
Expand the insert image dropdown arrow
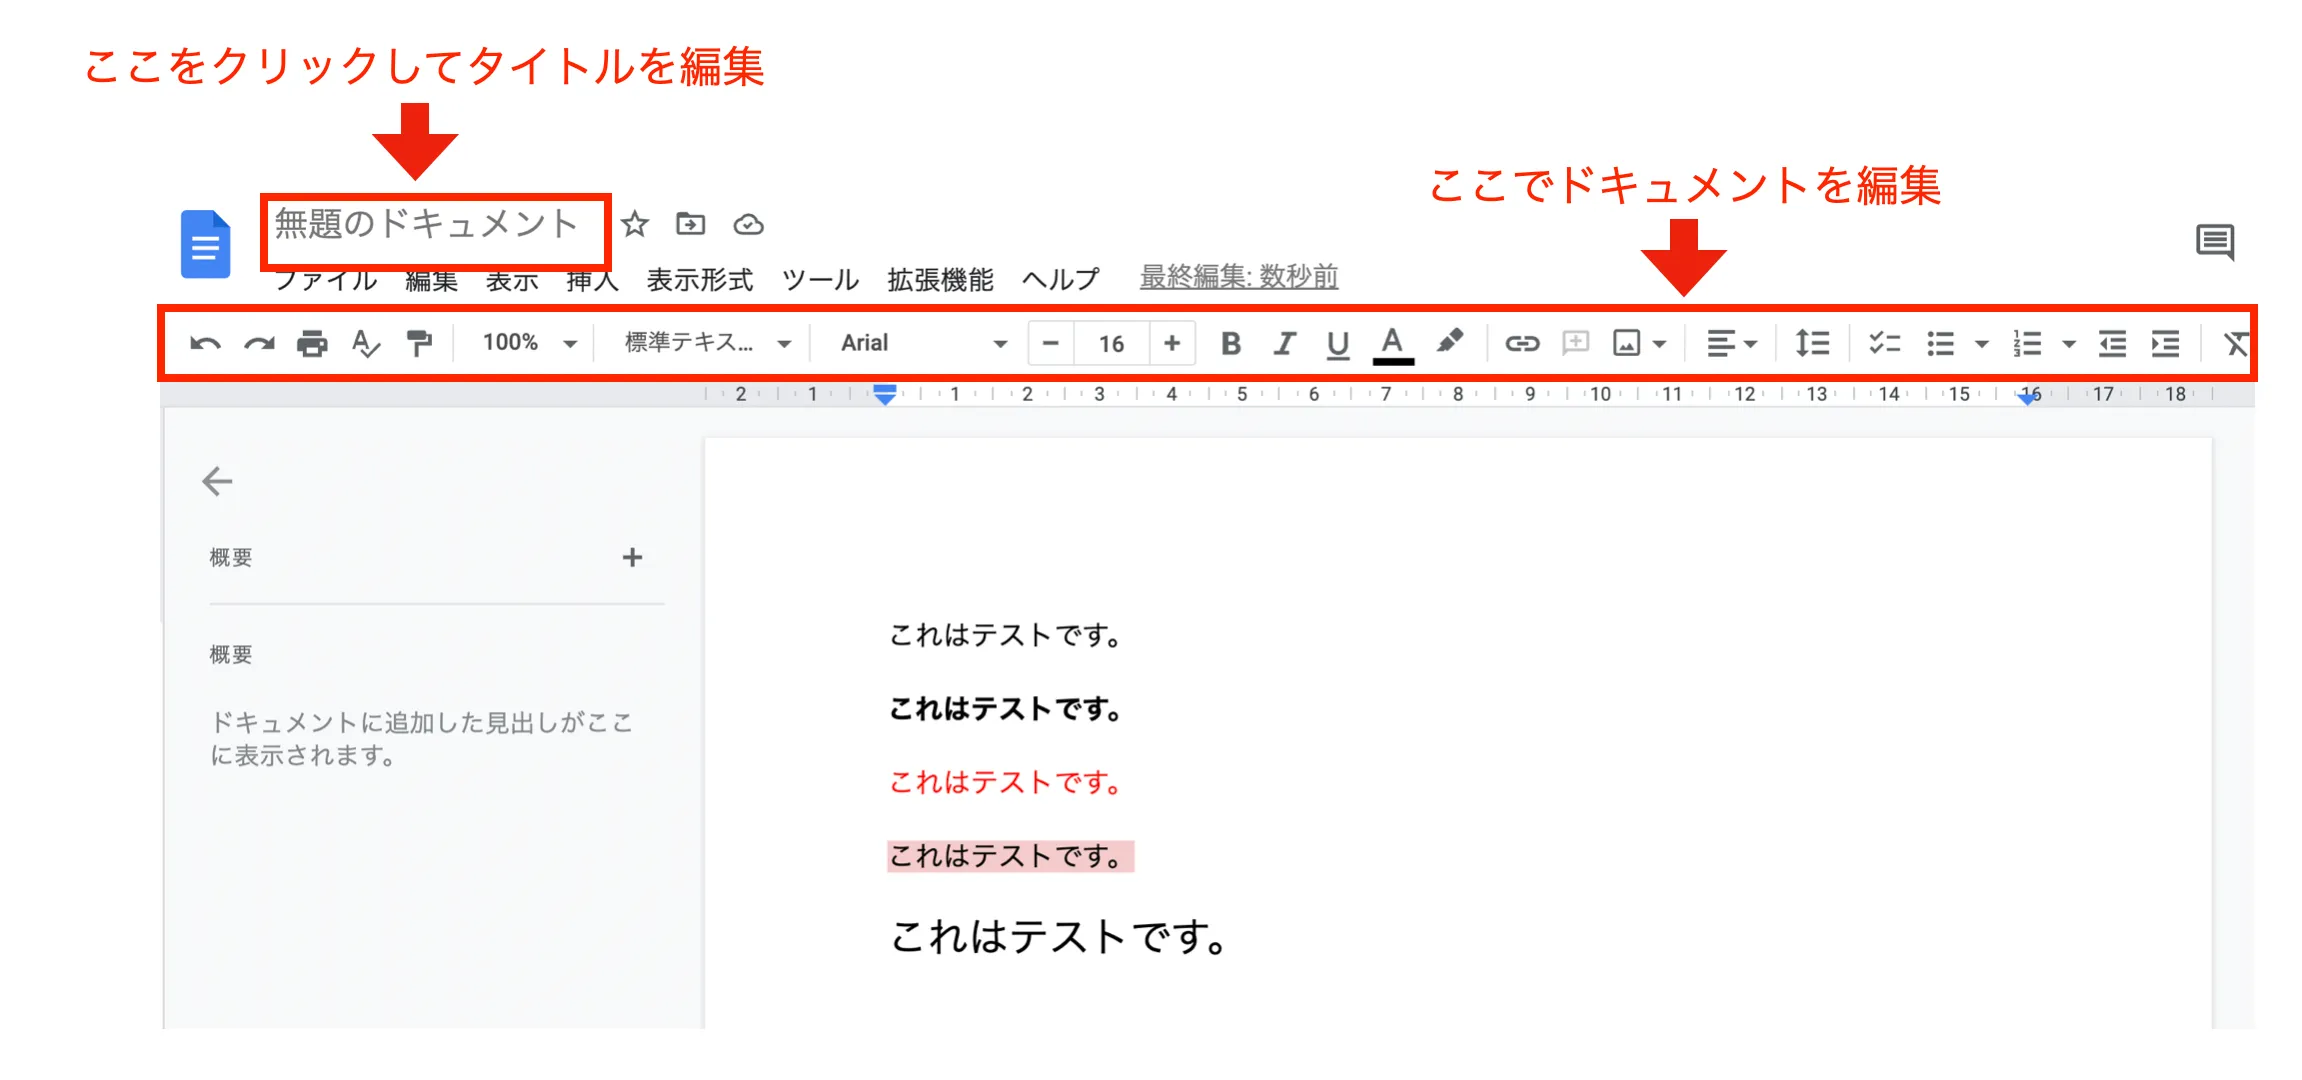point(1659,345)
